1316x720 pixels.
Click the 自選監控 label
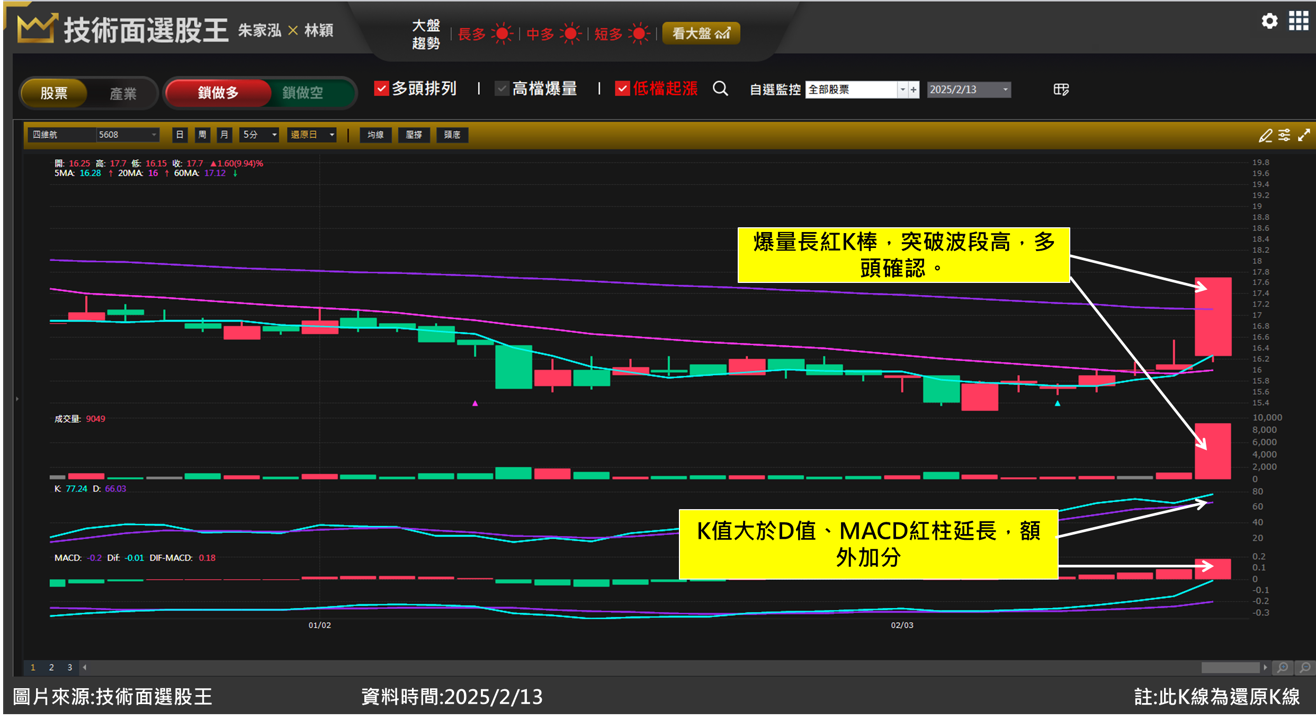point(775,90)
